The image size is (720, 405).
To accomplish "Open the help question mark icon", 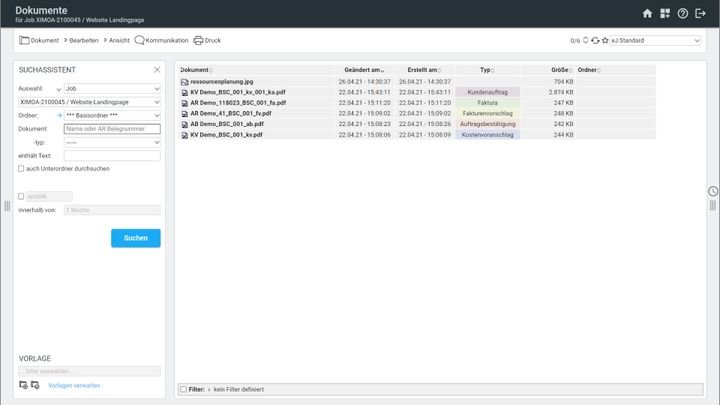I will [683, 13].
